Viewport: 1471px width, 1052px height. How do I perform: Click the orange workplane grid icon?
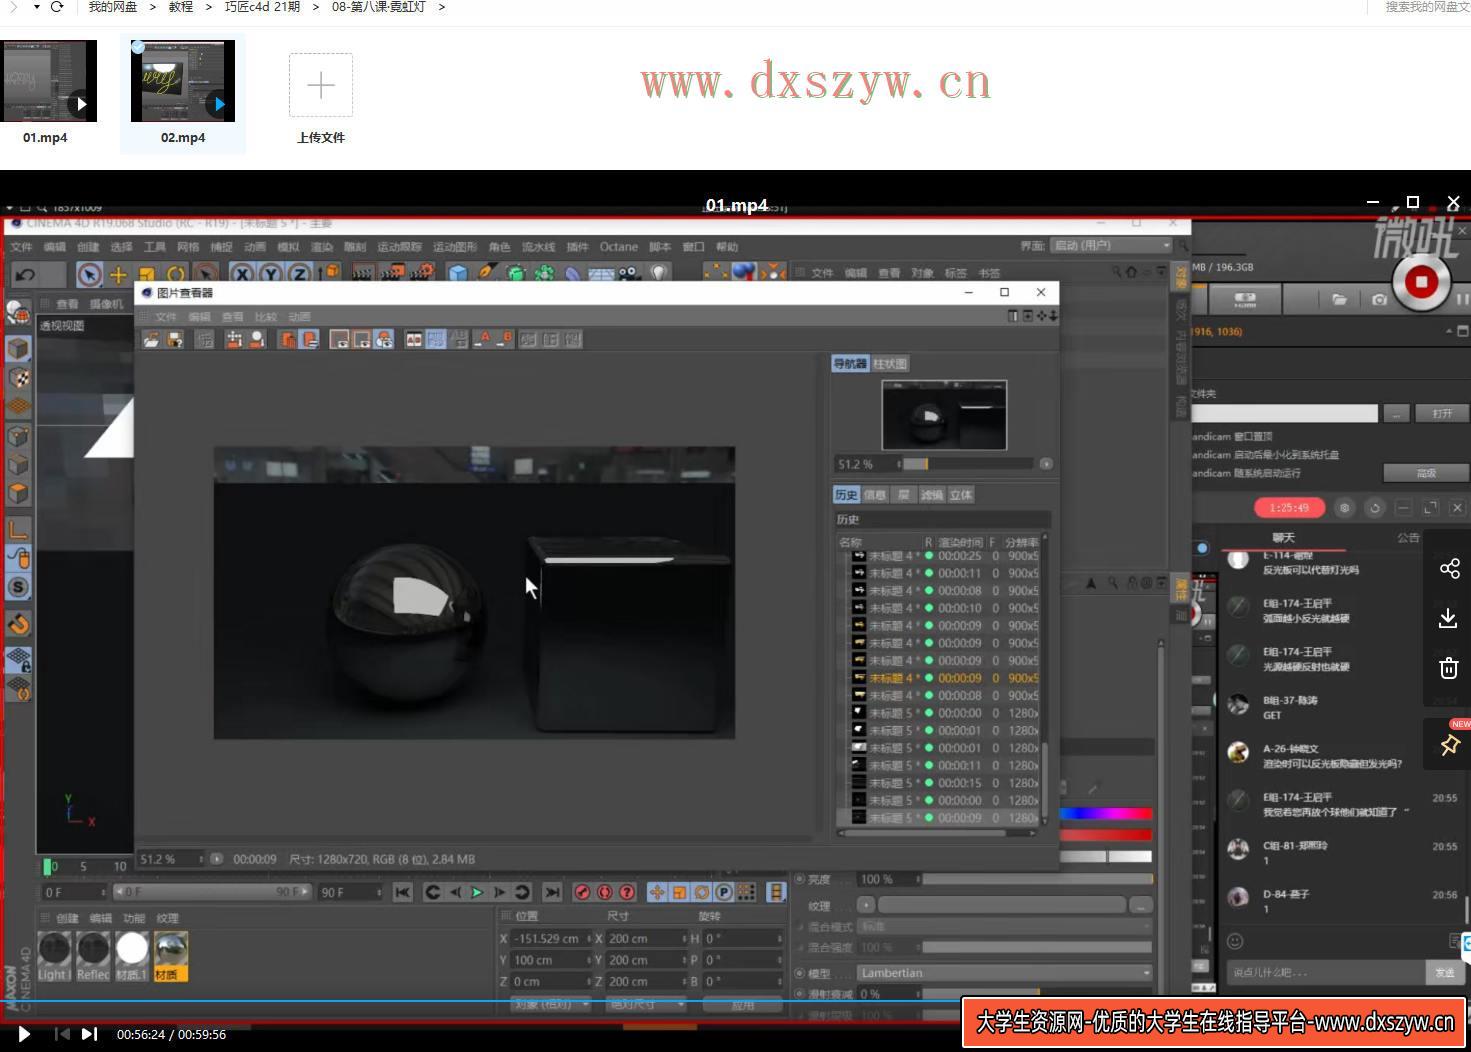coord(18,407)
